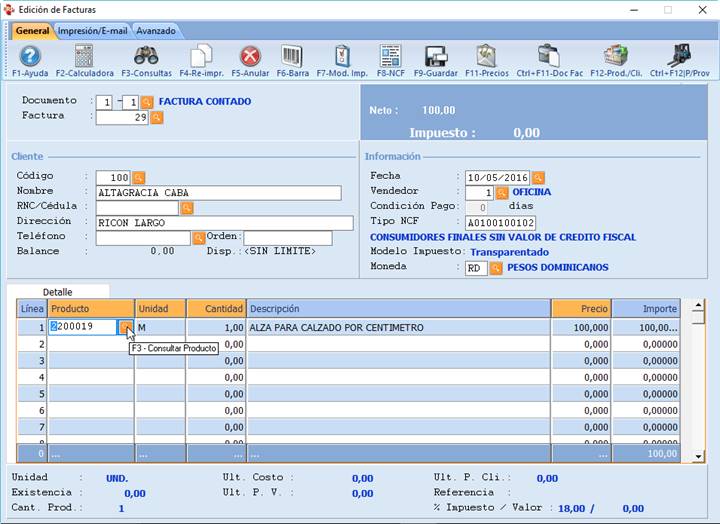Viewport: 720px width, 524px height.
Task: Click the F1-Ayuda help icon
Action: coord(30,56)
